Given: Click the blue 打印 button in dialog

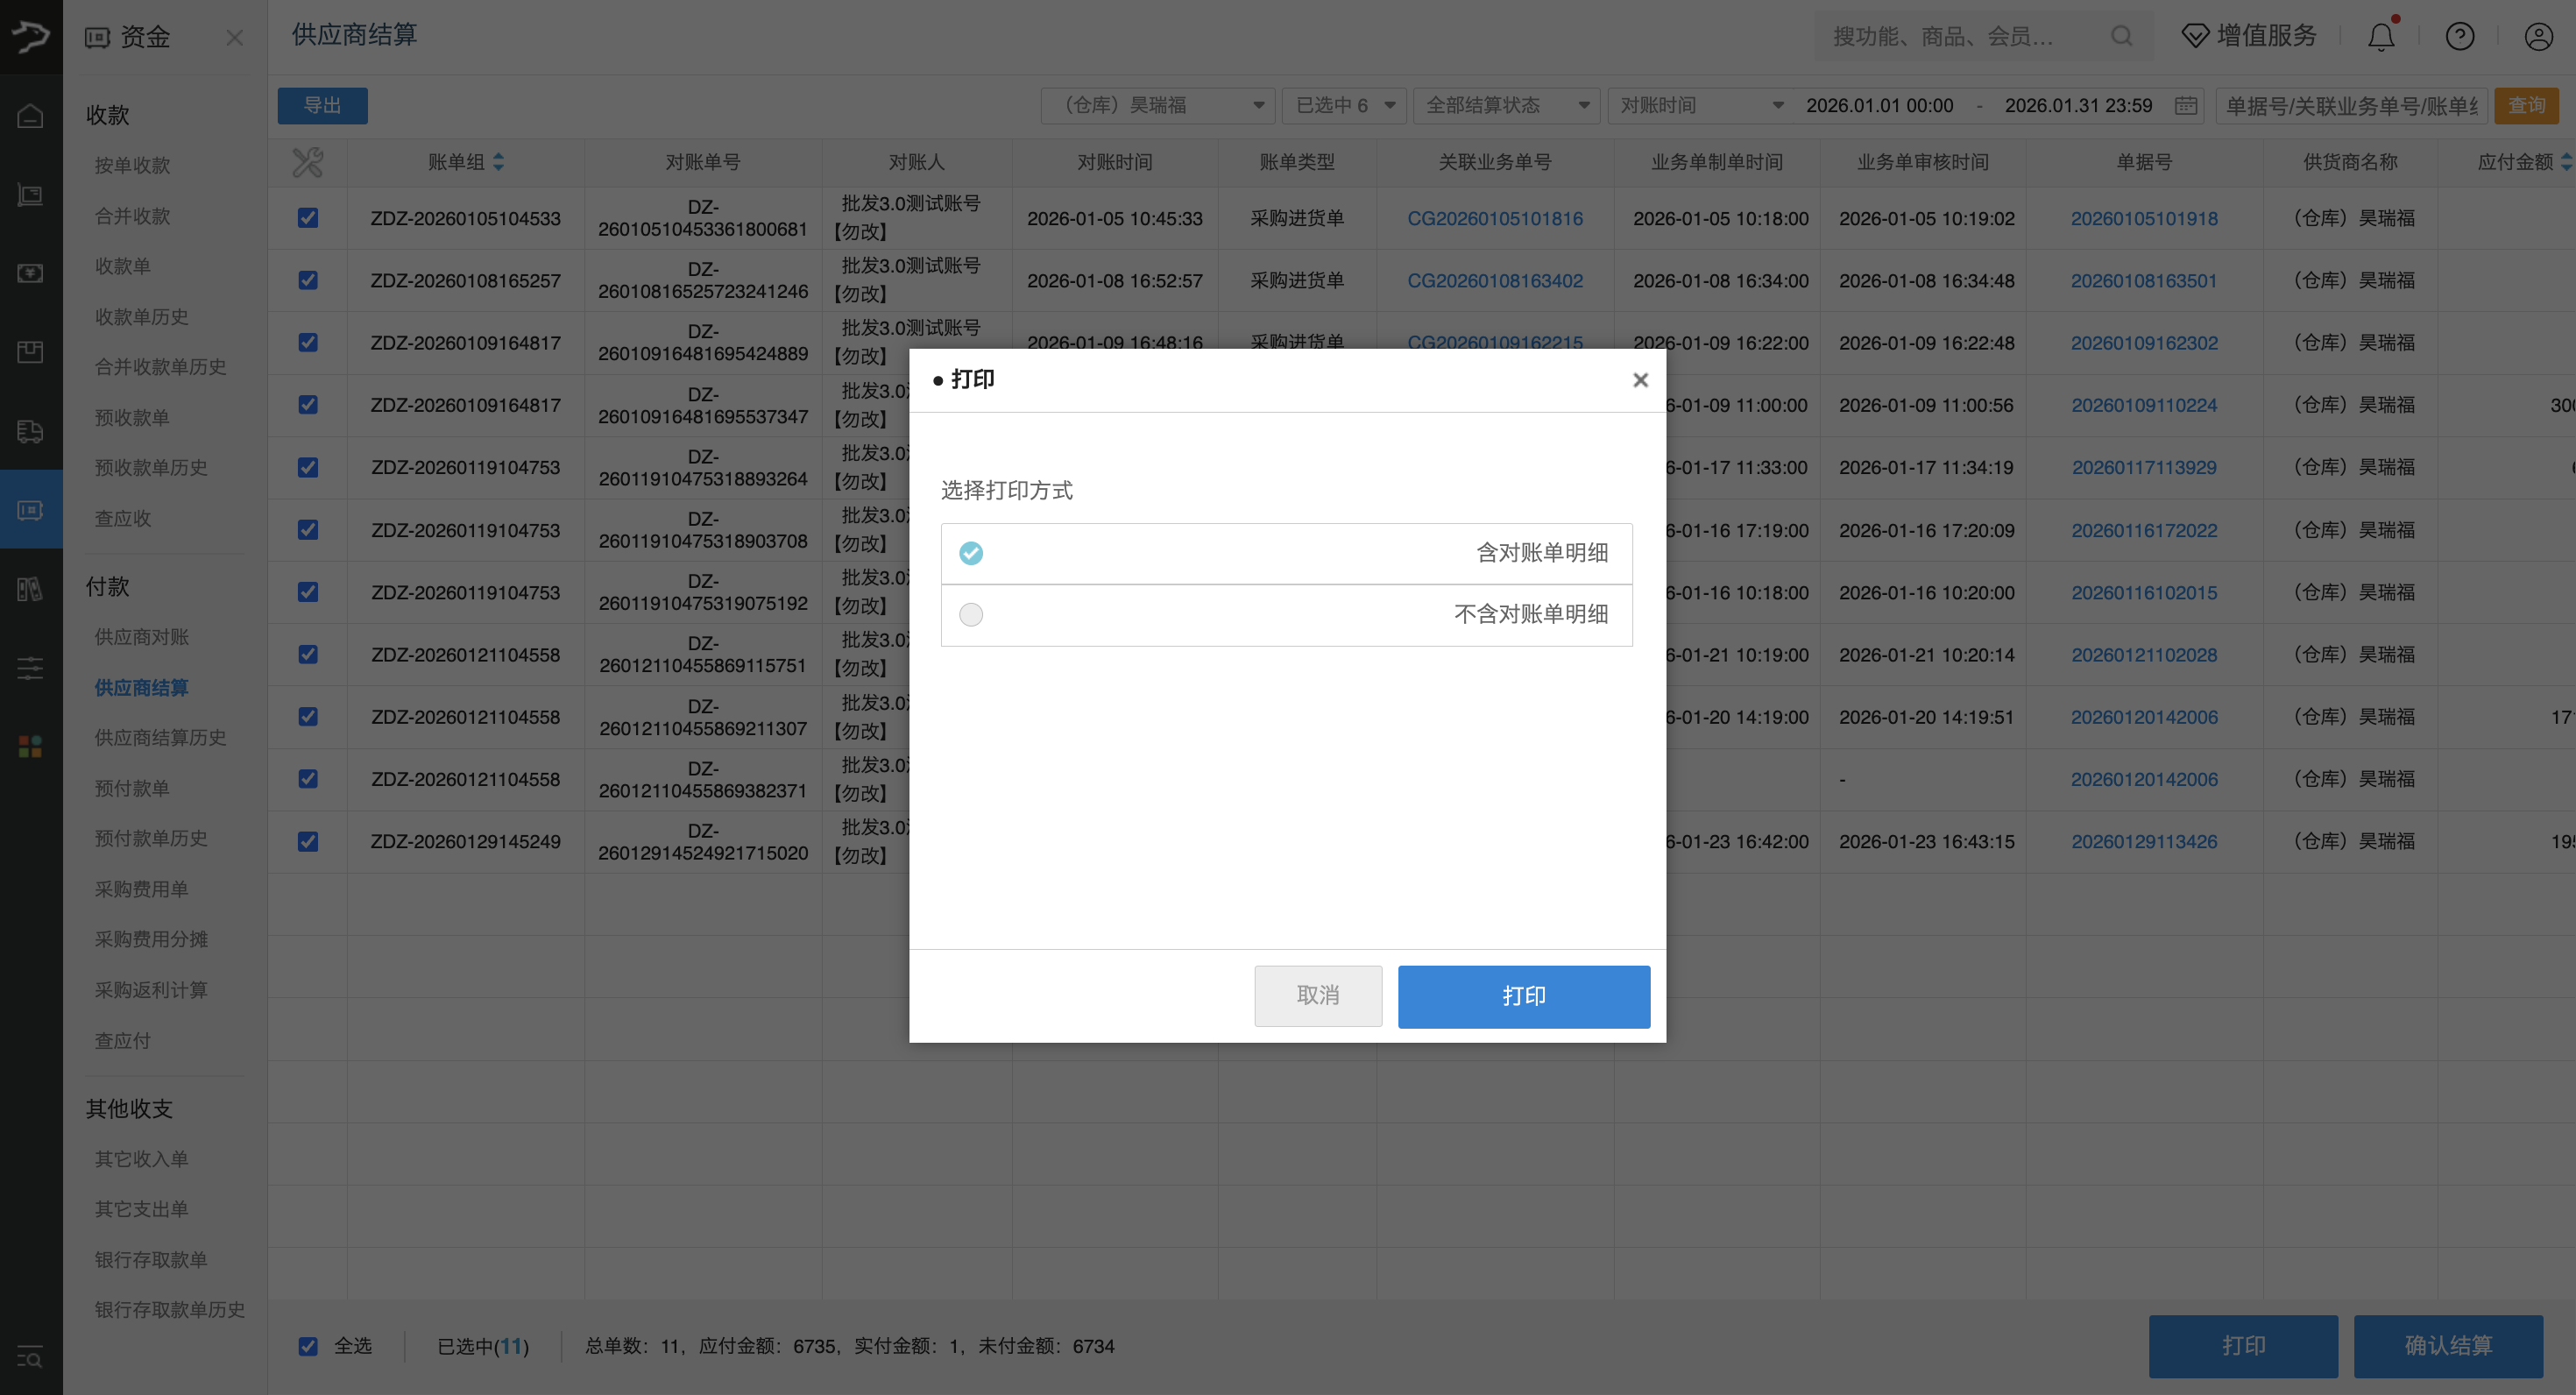Looking at the screenshot, I should coord(1523,996).
